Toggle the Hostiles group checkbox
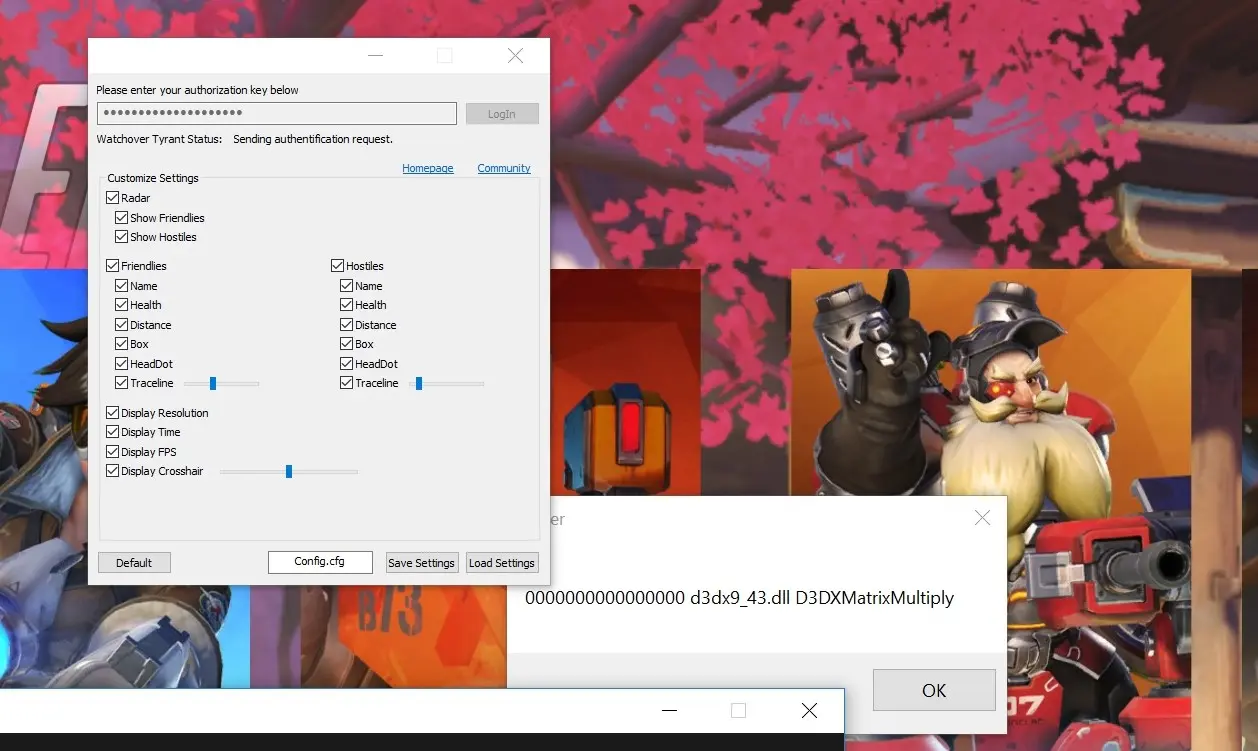The width and height of the screenshot is (1258, 751). (x=337, y=266)
